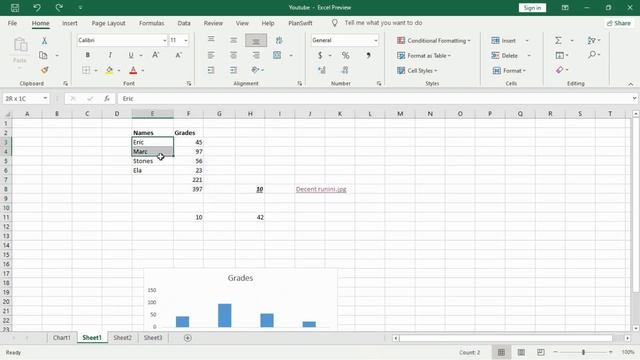Adjust the zoom slider handle
This screenshot has height=360, width=640.
[x=583, y=352]
